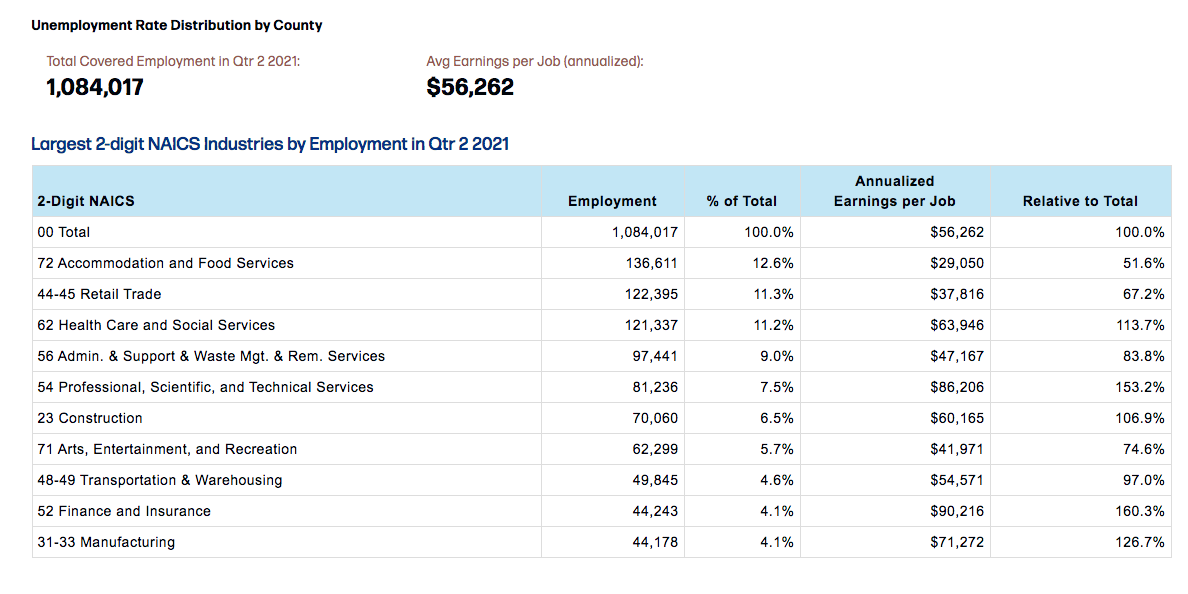Image resolution: width=1188 pixels, height=594 pixels.
Task: Select the 31-33 Manufacturing row
Action: pos(602,542)
